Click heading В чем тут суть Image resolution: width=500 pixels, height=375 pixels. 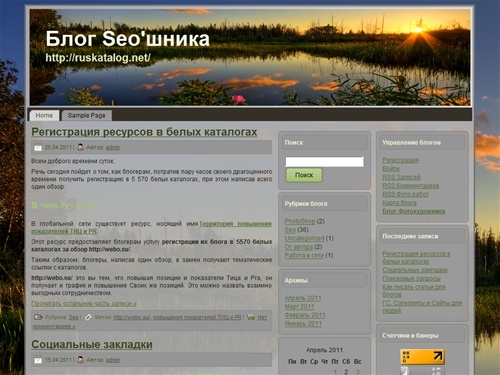pos(64,205)
